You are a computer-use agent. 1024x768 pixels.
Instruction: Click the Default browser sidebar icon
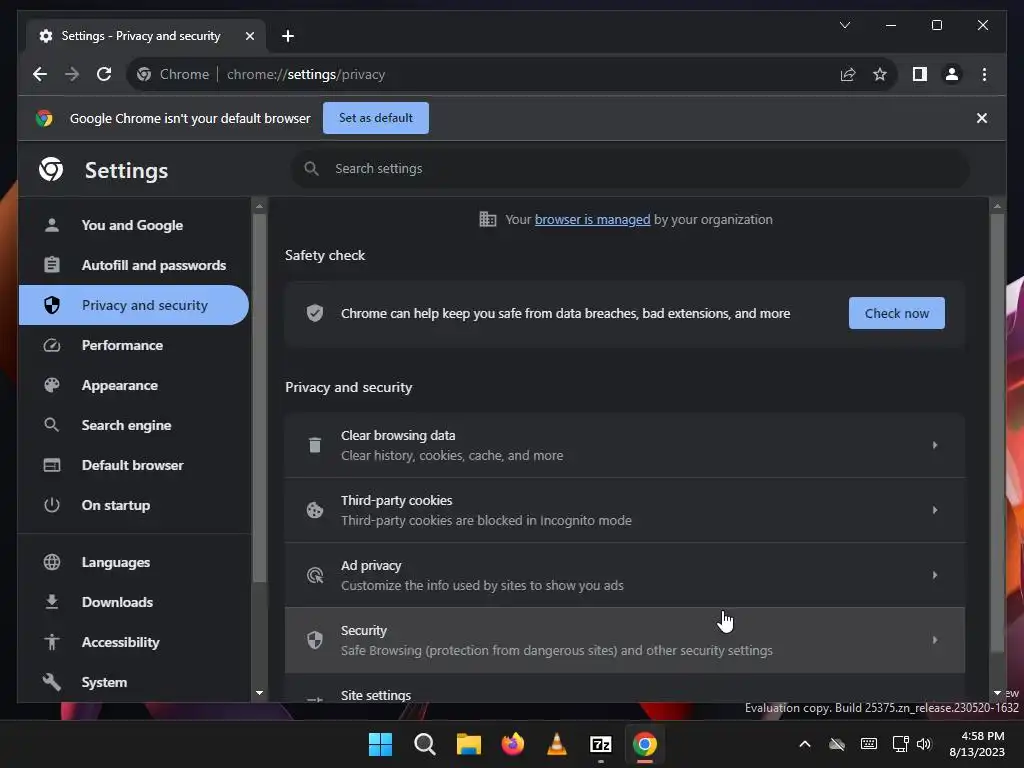(52, 465)
